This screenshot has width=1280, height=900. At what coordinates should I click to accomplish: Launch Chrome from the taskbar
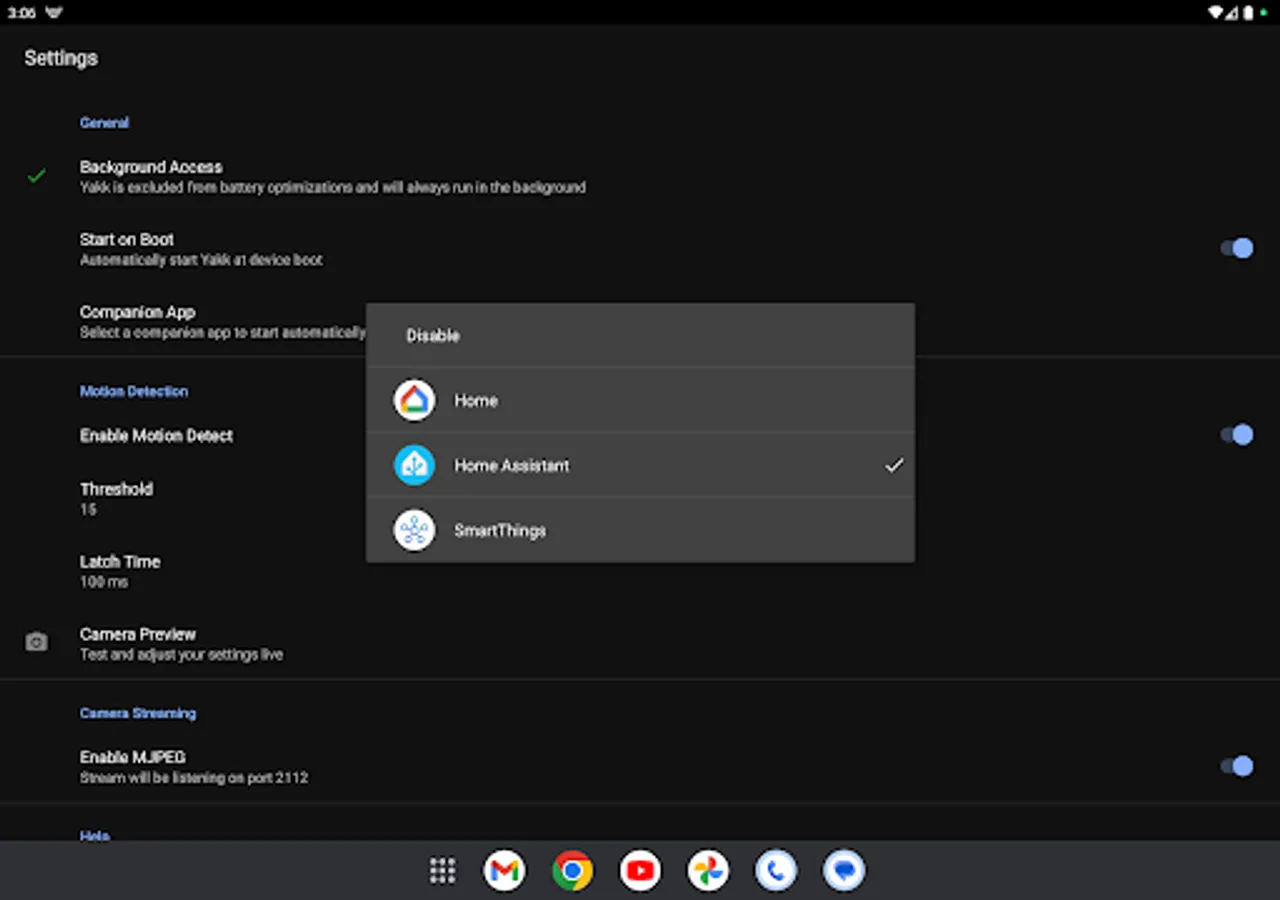coord(571,870)
